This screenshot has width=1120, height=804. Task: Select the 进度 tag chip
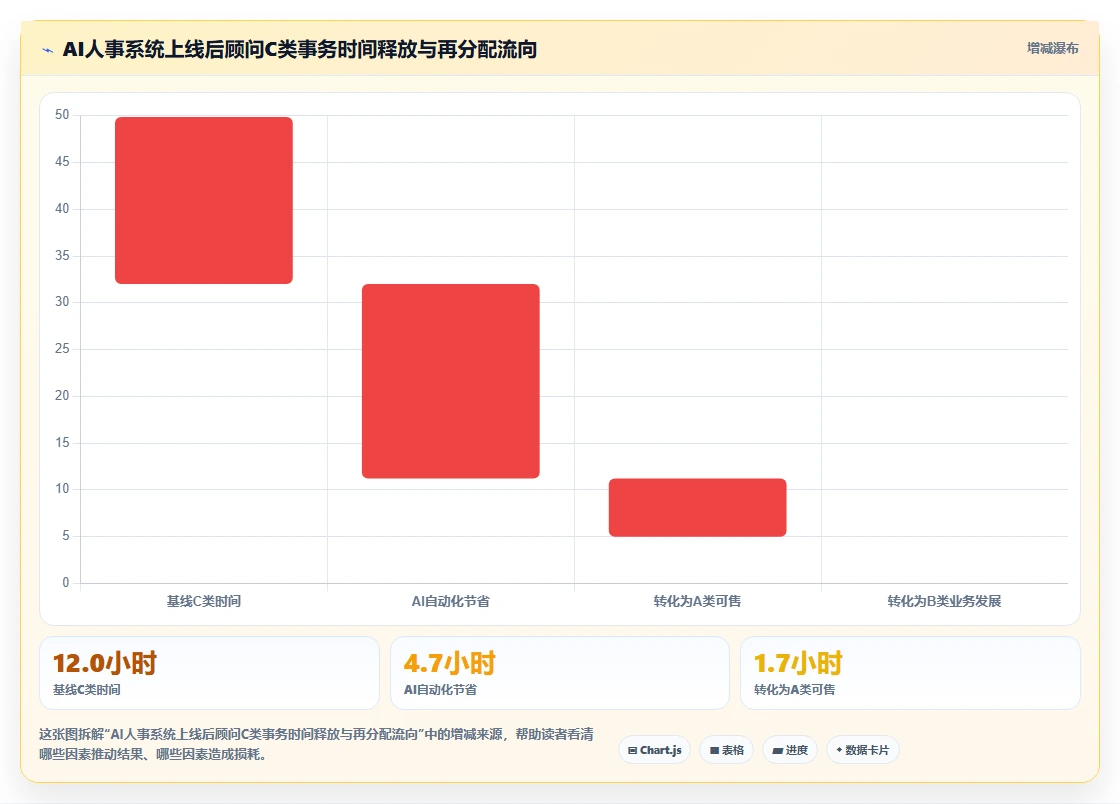tap(790, 750)
